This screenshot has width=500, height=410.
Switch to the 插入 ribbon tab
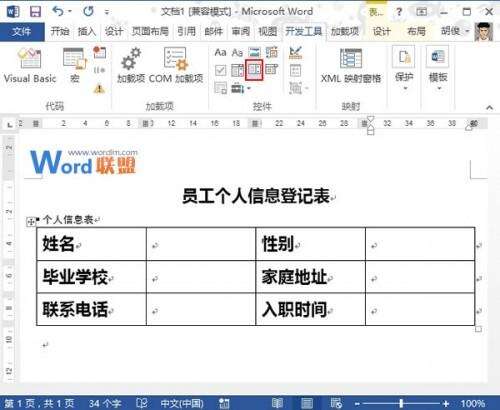(87, 32)
